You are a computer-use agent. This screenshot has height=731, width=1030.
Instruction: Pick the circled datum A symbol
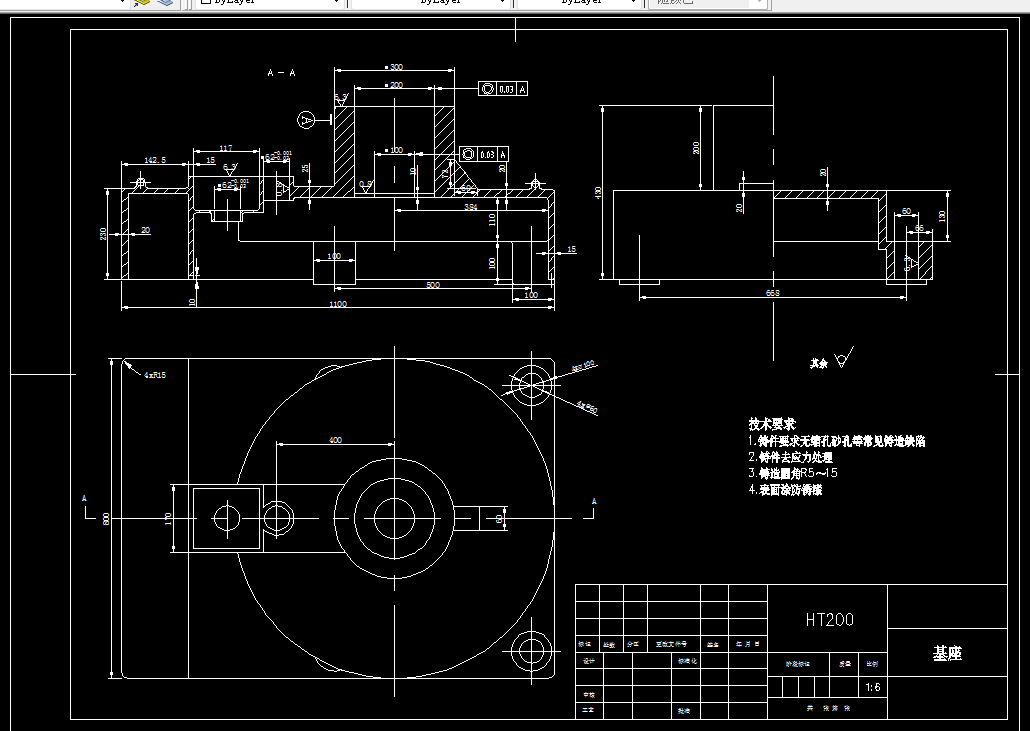pos(306,120)
